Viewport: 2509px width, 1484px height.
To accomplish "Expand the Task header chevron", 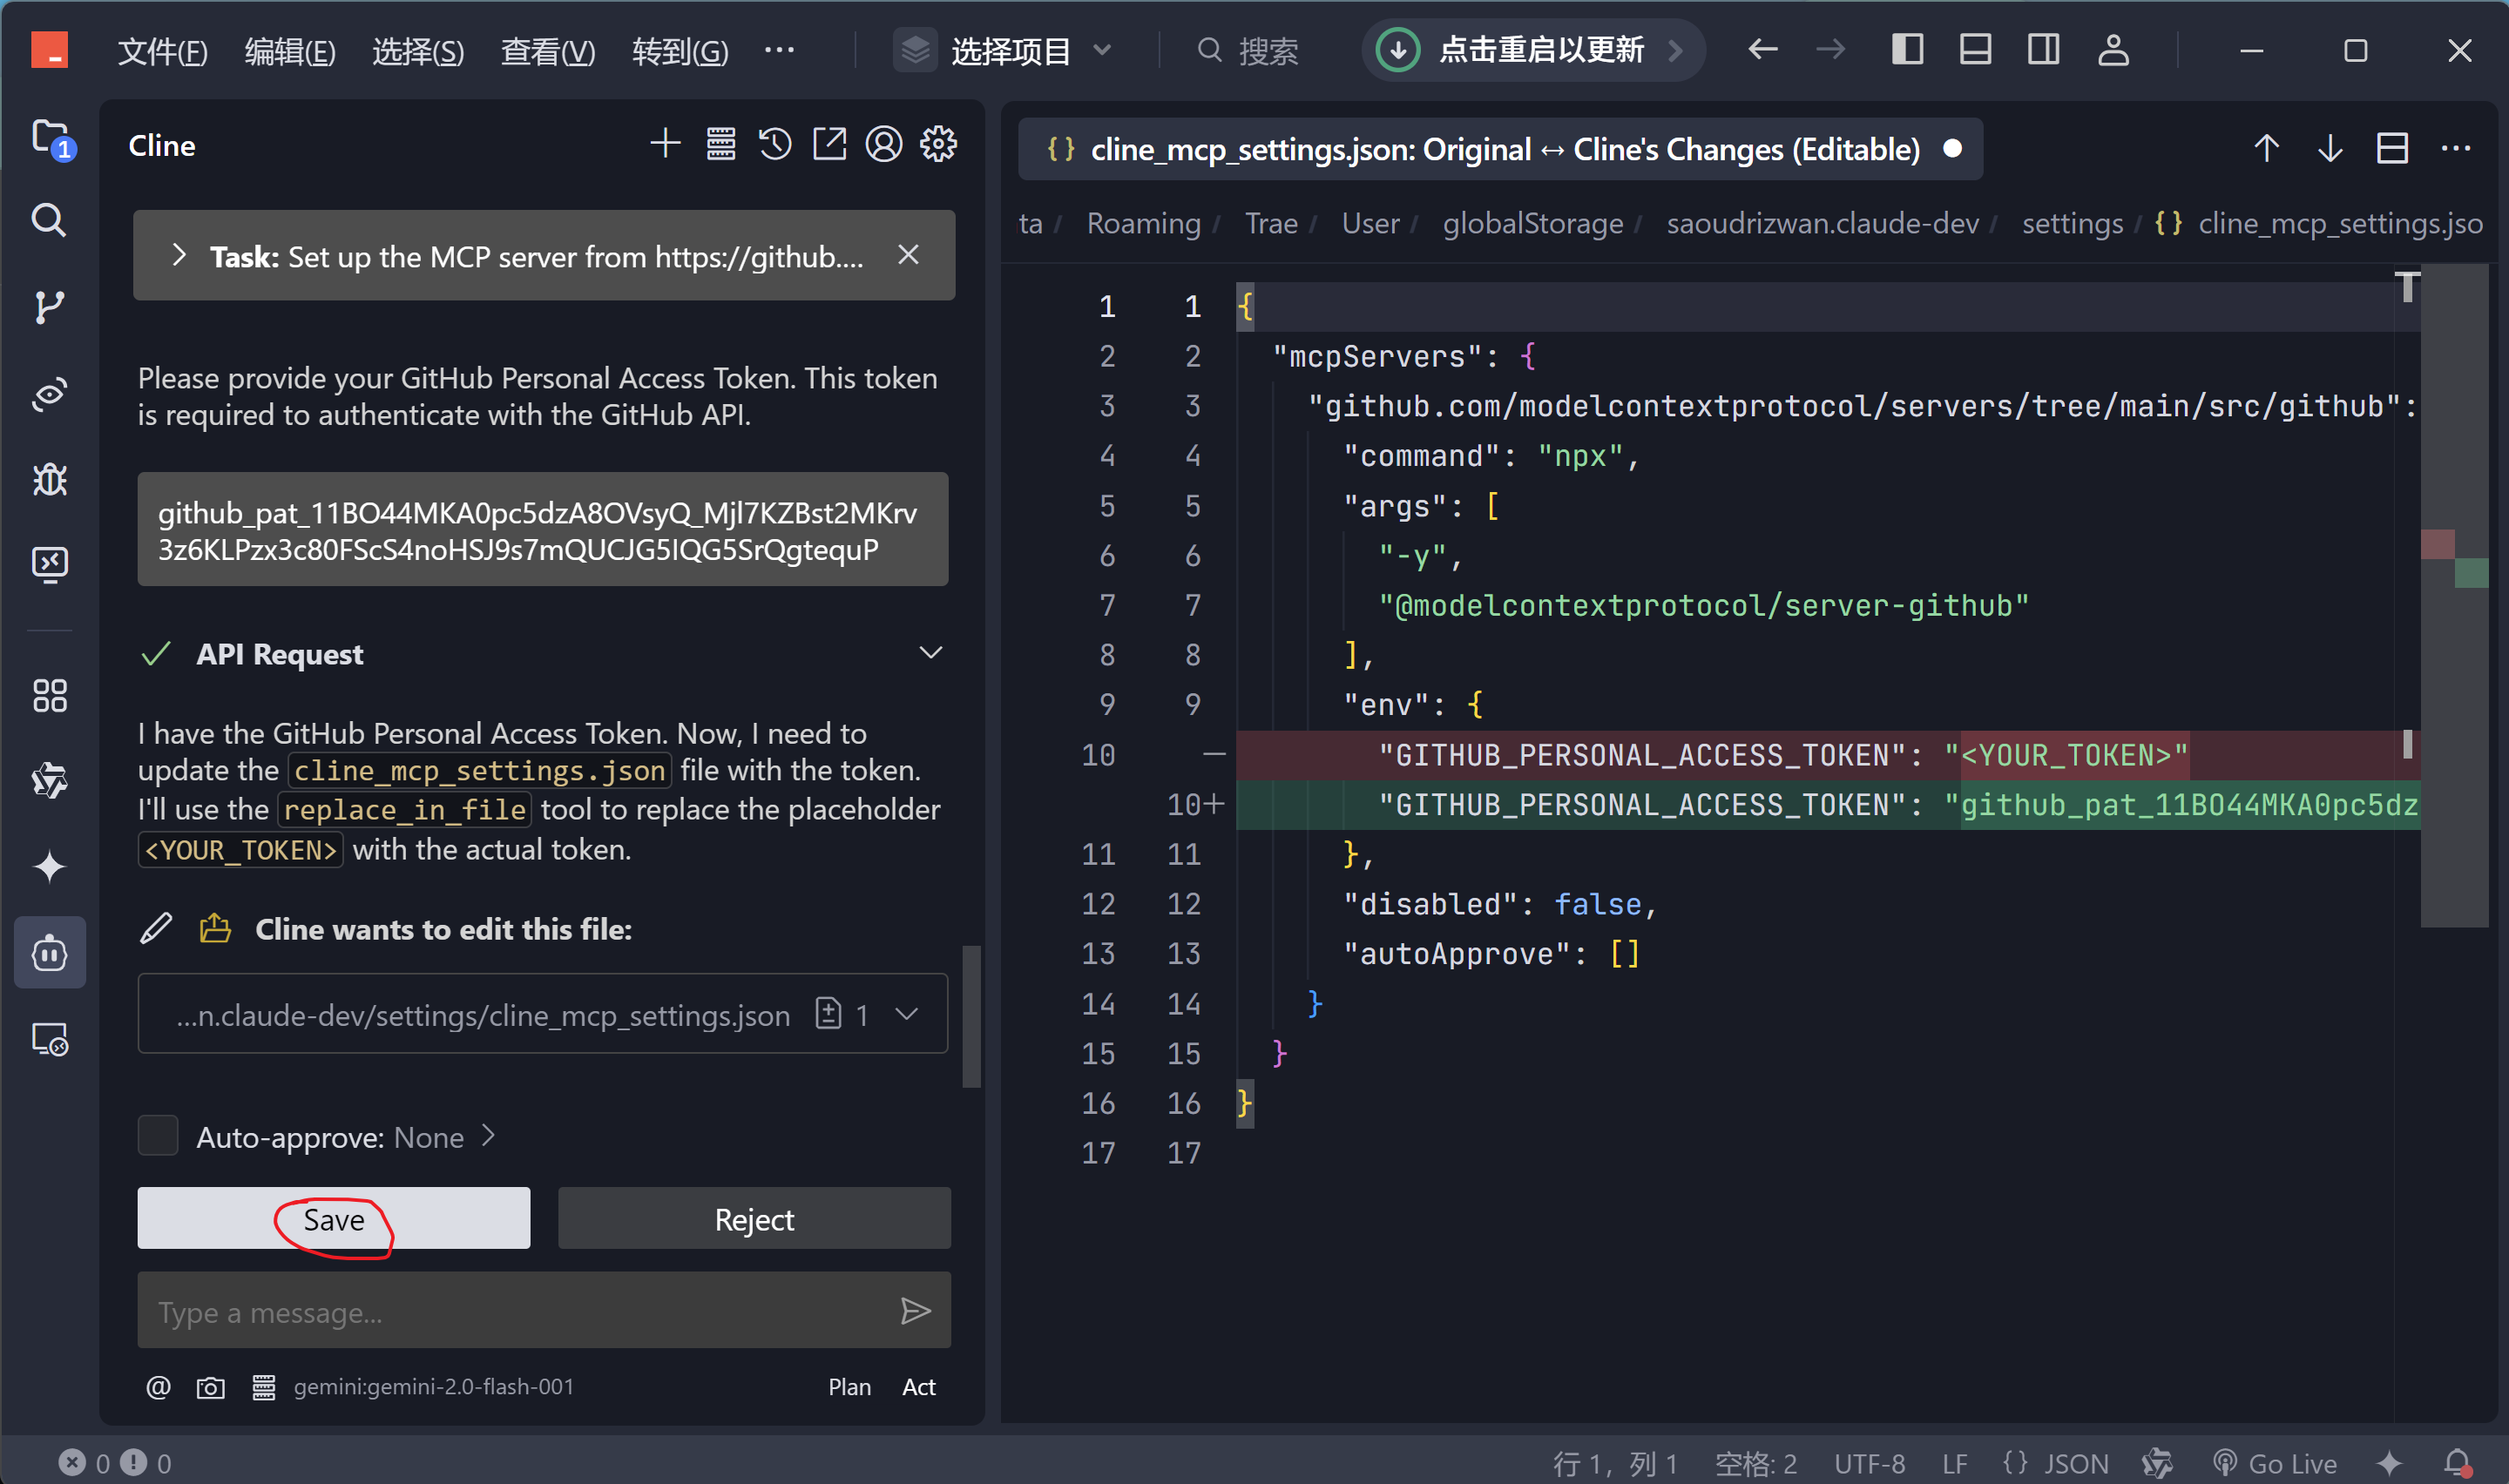I will click(x=179, y=256).
